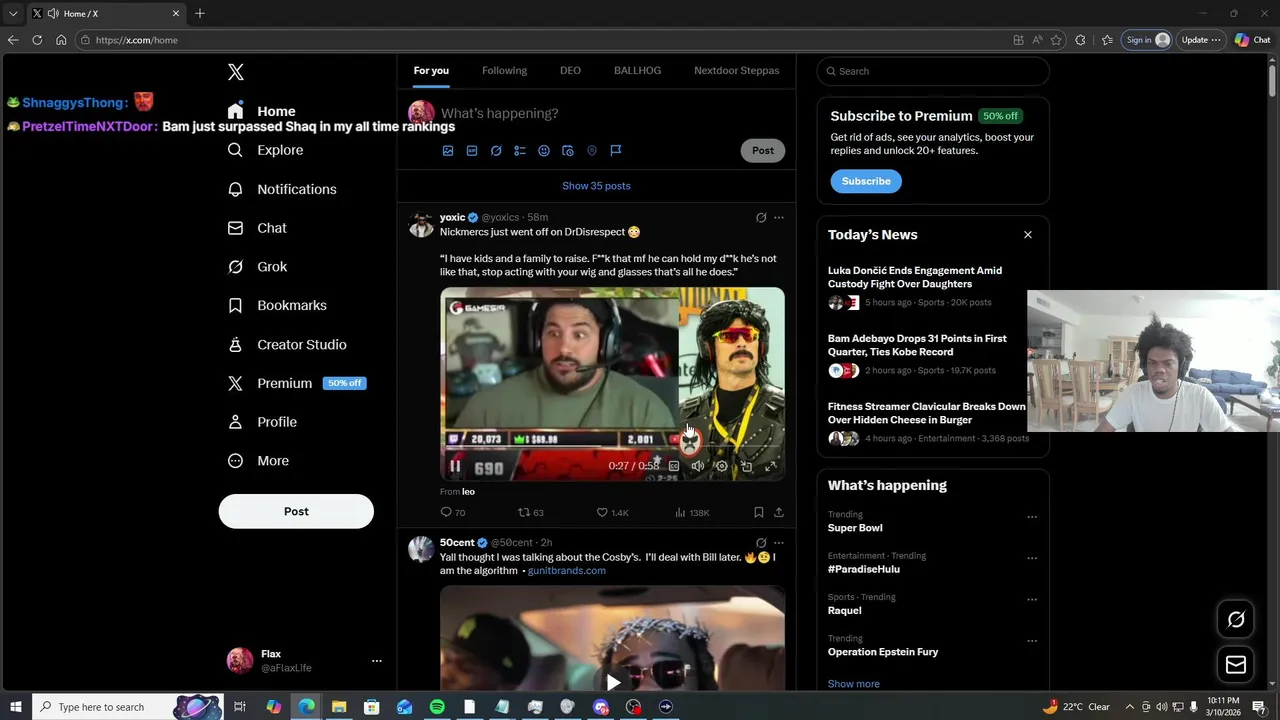Image resolution: width=1280 pixels, height=720 pixels.
Task: Open Chat in the left sidebar
Action: [x=257, y=228]
